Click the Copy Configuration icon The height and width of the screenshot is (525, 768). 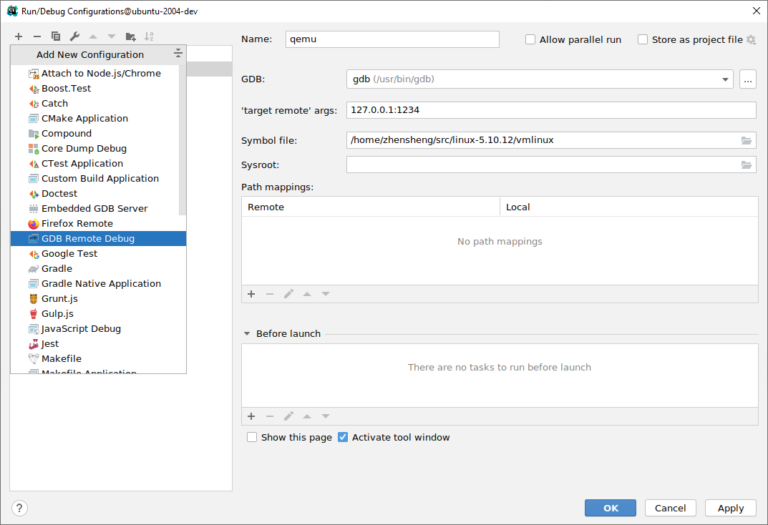[55, 36]
